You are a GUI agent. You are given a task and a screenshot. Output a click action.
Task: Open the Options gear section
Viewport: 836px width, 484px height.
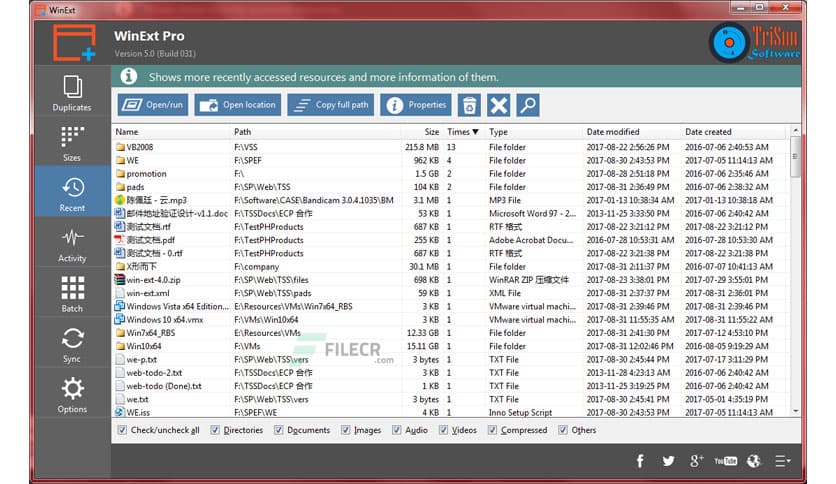(72, 394)
